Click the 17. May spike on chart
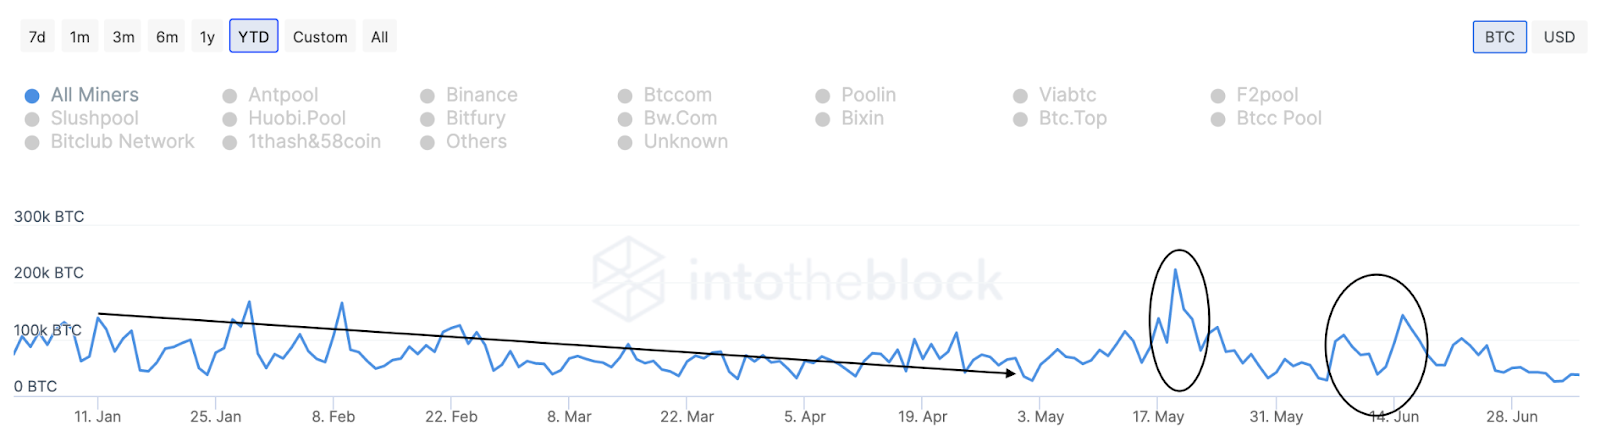This screenshot has height=448, width=1600. 1176,271
